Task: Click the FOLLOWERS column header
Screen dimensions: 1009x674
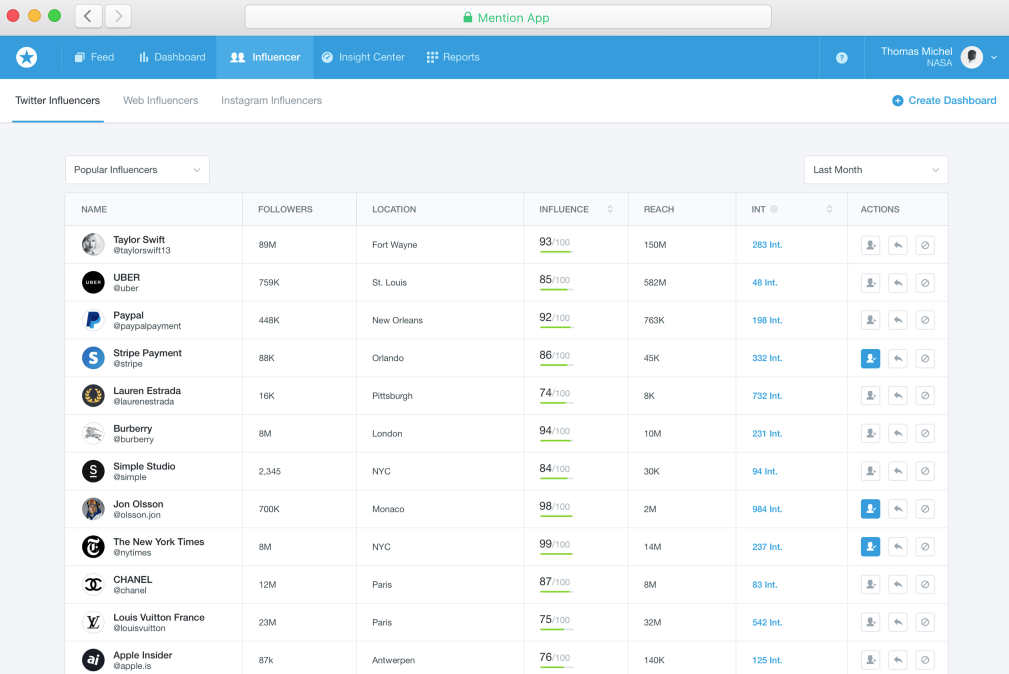Action: [x=285, y=209]
